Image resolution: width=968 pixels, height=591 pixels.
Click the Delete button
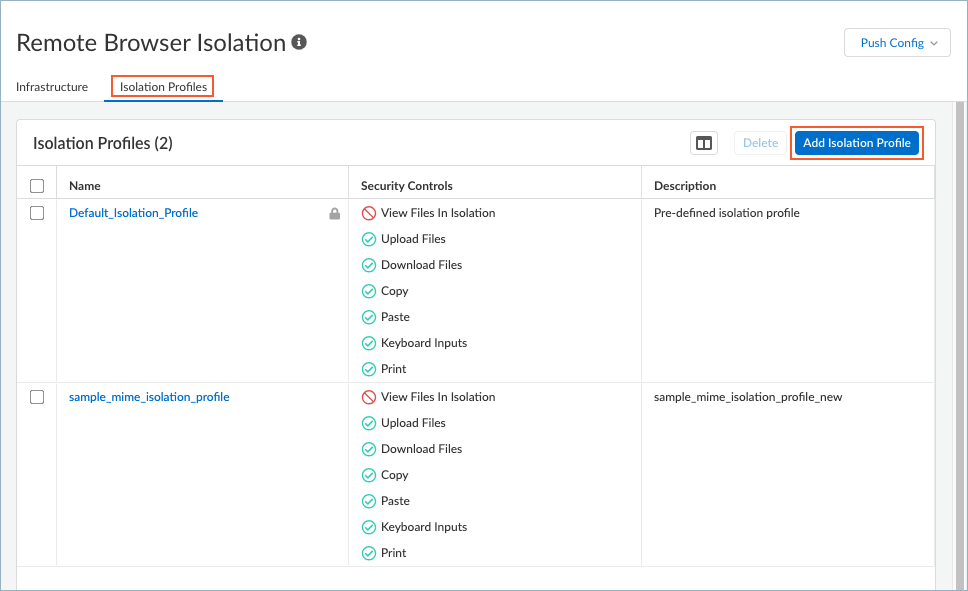click(760, 143)
